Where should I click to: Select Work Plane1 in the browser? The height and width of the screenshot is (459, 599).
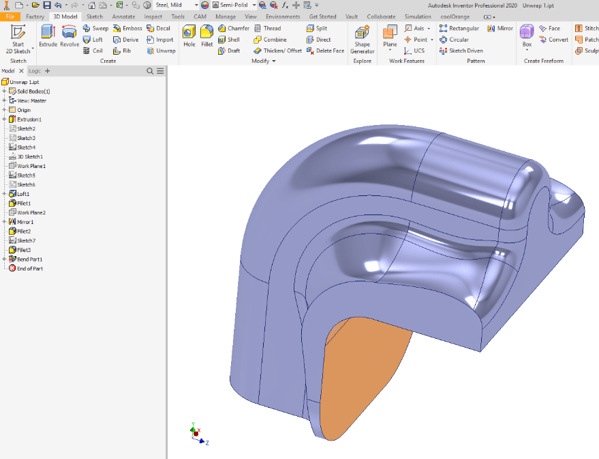point(27,166)
